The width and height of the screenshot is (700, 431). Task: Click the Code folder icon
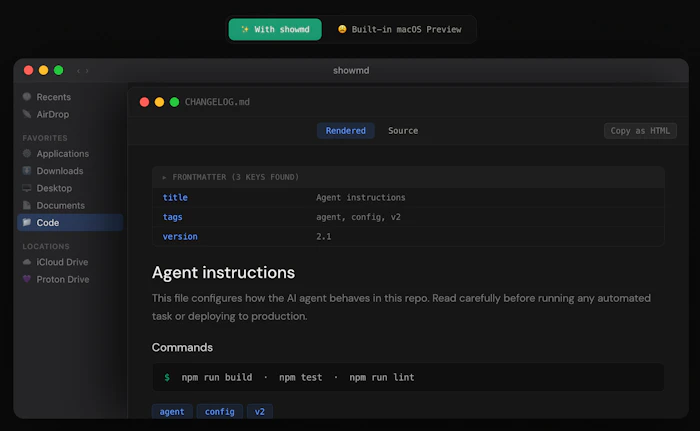click(x=27, y=222)
